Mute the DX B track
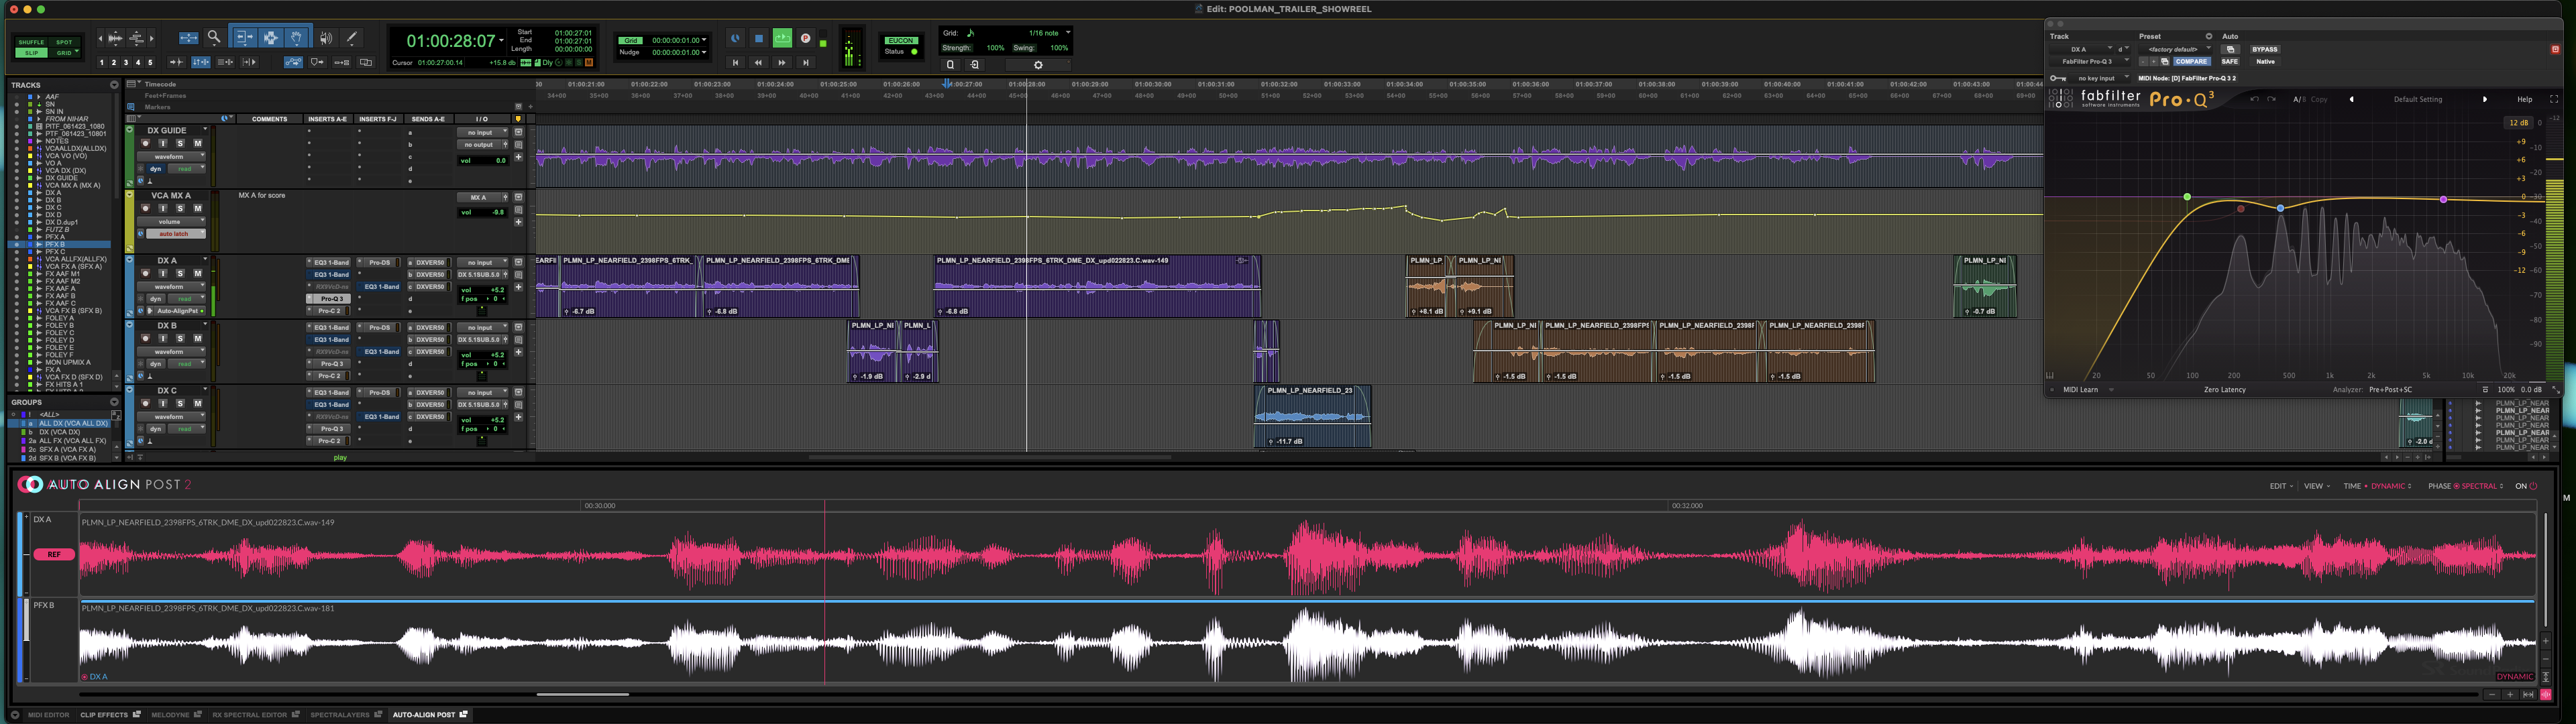 coord(198,338)
